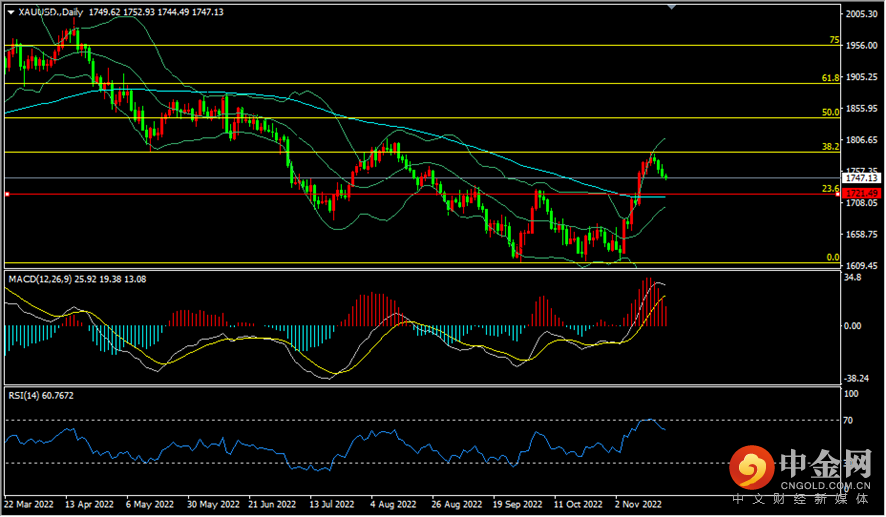Click the 2005.30 price on the scale
This screenshot has width=886, height=517.
(x=861, y=14)
